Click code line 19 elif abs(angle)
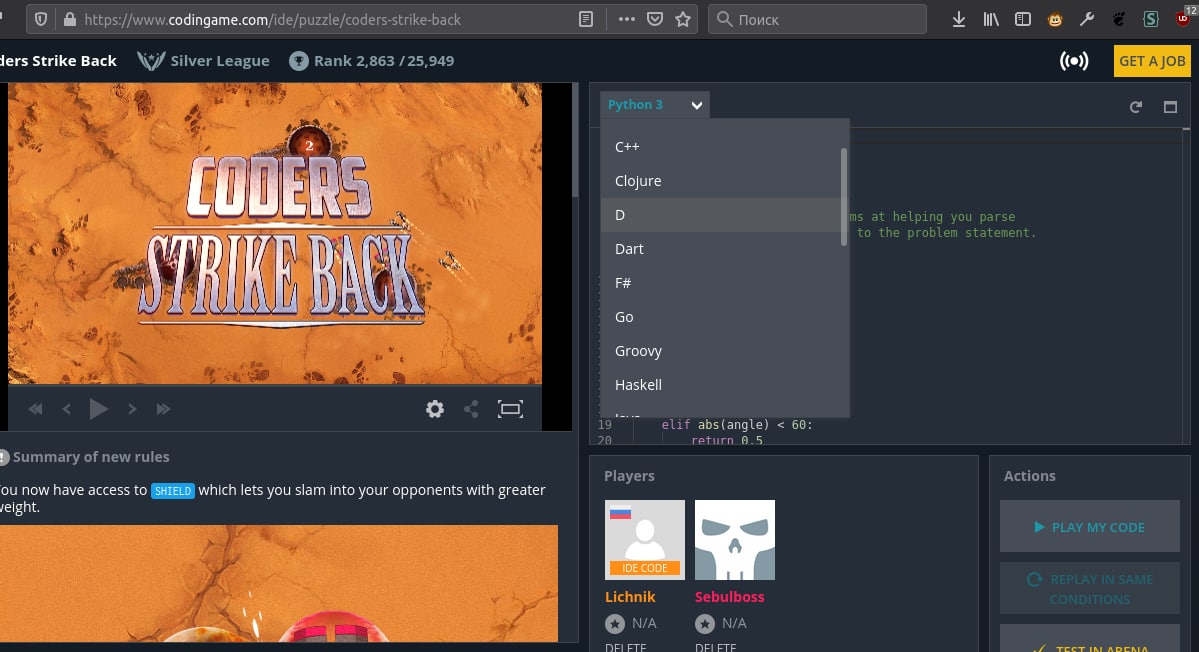 (x=737, y=425)
